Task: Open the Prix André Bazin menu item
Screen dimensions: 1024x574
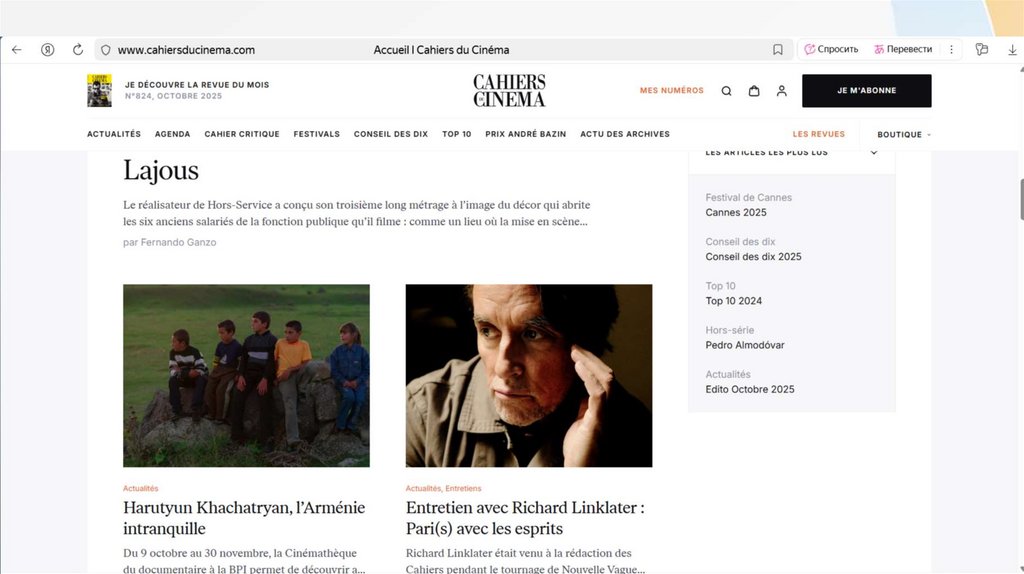Action: 526,134
